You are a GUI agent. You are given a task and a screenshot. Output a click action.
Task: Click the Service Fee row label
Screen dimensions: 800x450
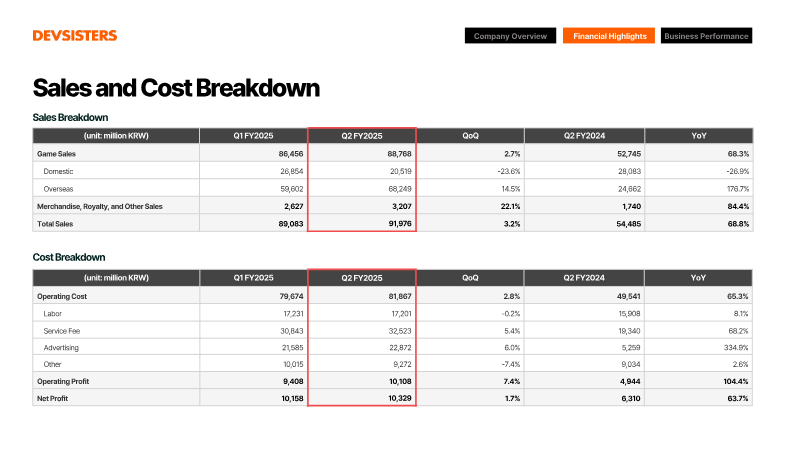62,331
